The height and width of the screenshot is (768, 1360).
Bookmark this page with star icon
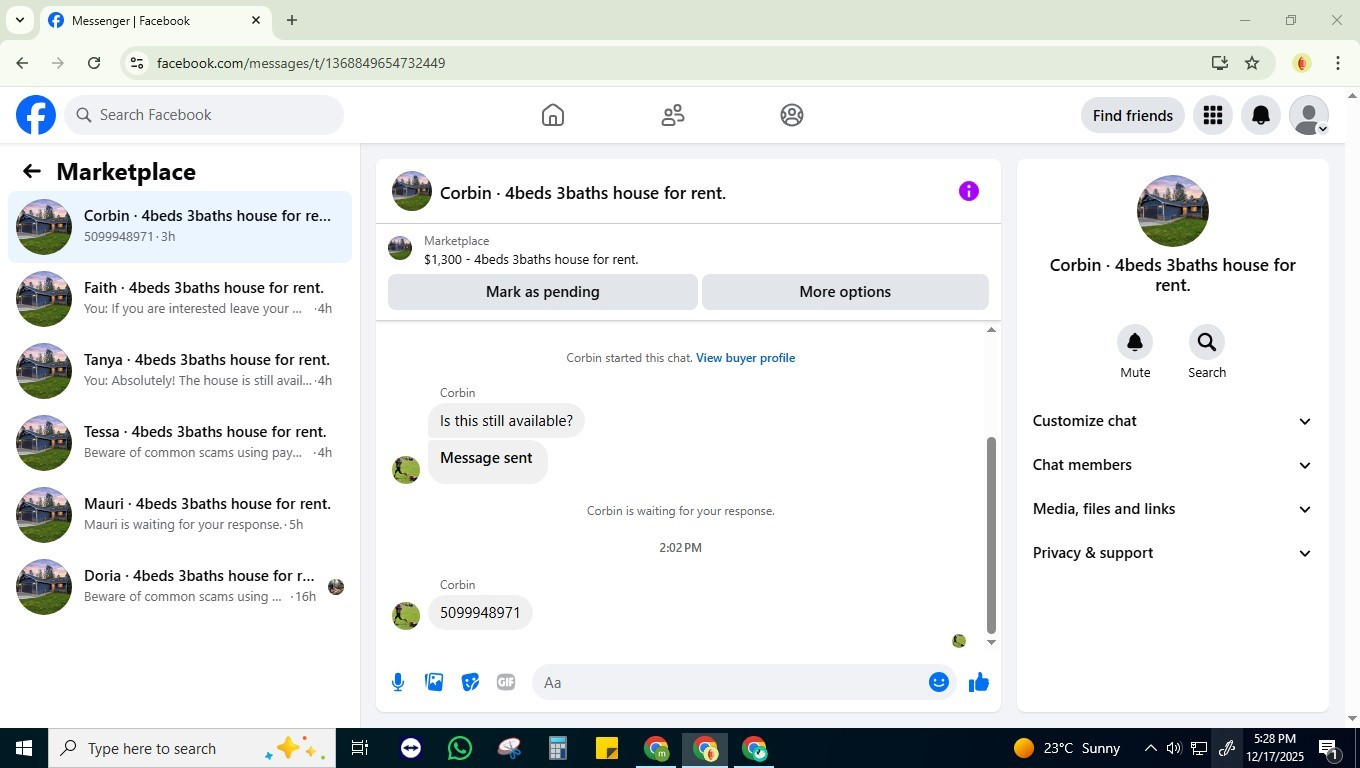(1252, 63)
